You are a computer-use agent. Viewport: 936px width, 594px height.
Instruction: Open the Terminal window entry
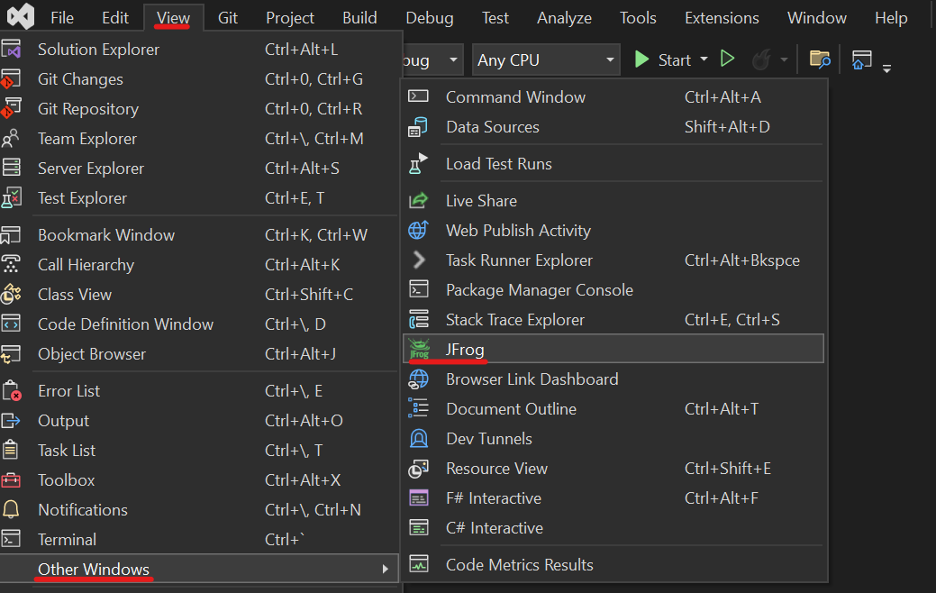67,540
